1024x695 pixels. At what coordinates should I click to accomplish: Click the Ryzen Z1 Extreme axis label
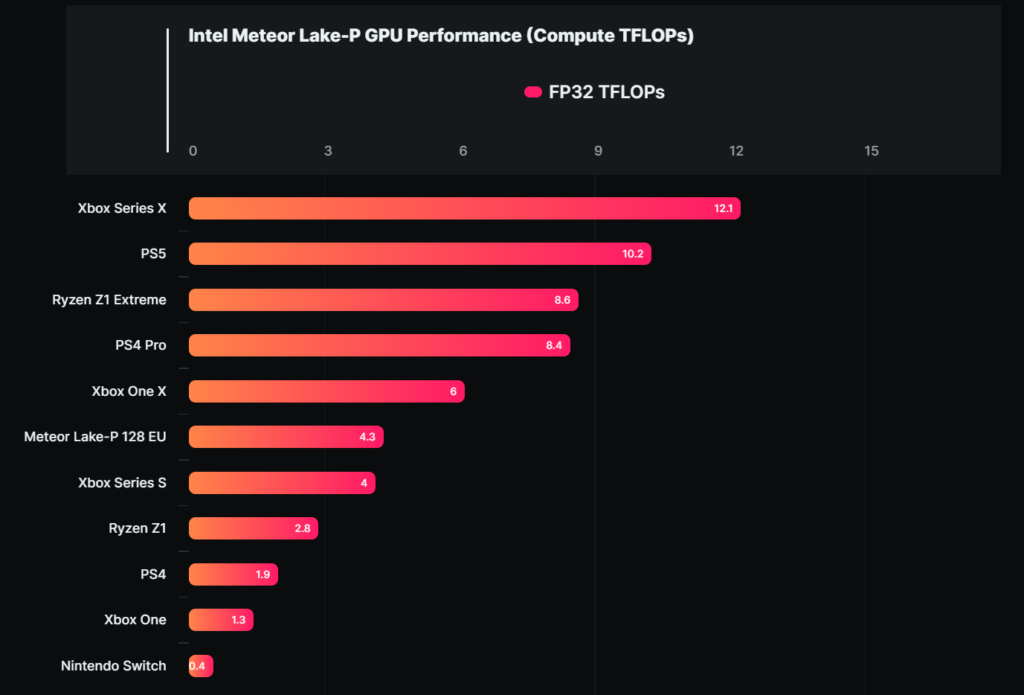pos(109,300)
